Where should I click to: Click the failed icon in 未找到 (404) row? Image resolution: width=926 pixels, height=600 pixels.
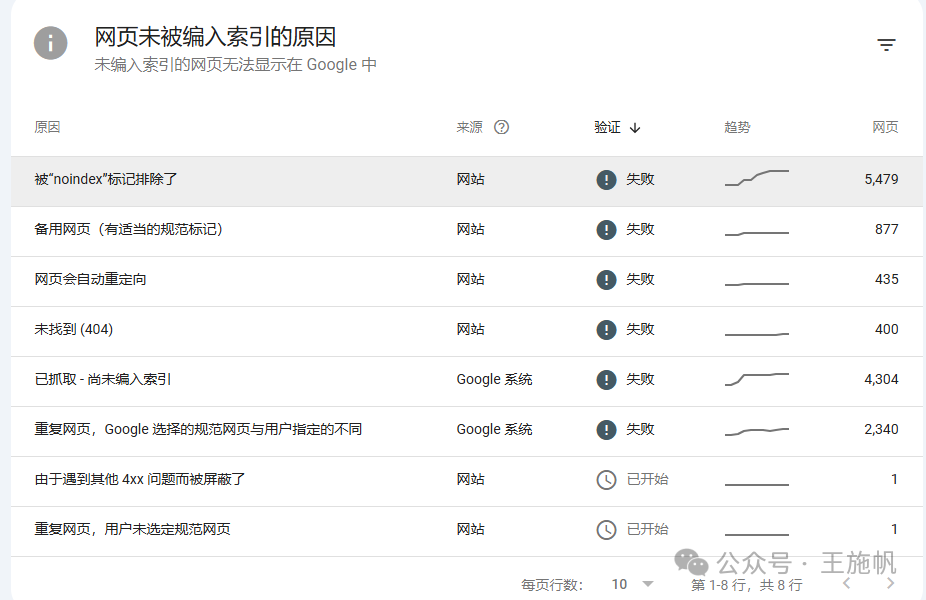[607, 330]
